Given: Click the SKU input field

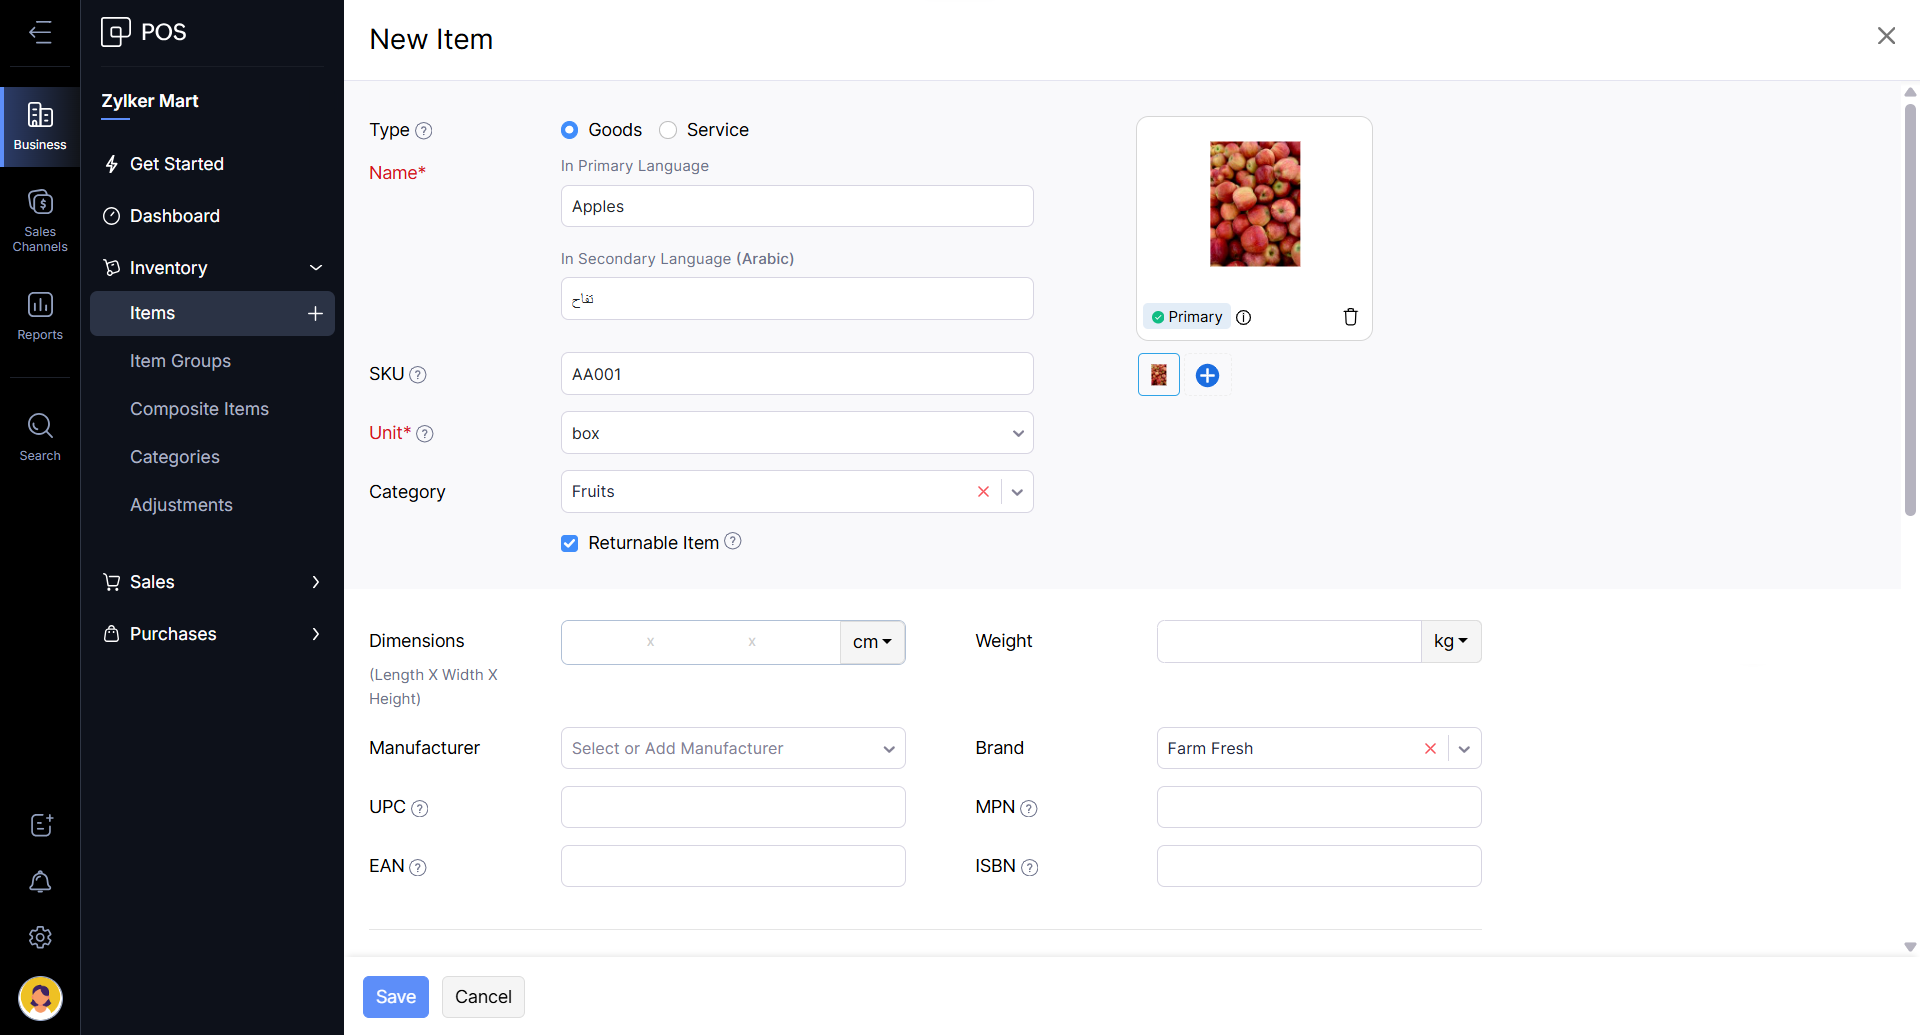Looking at the screenshot, I should pos(796,374).
